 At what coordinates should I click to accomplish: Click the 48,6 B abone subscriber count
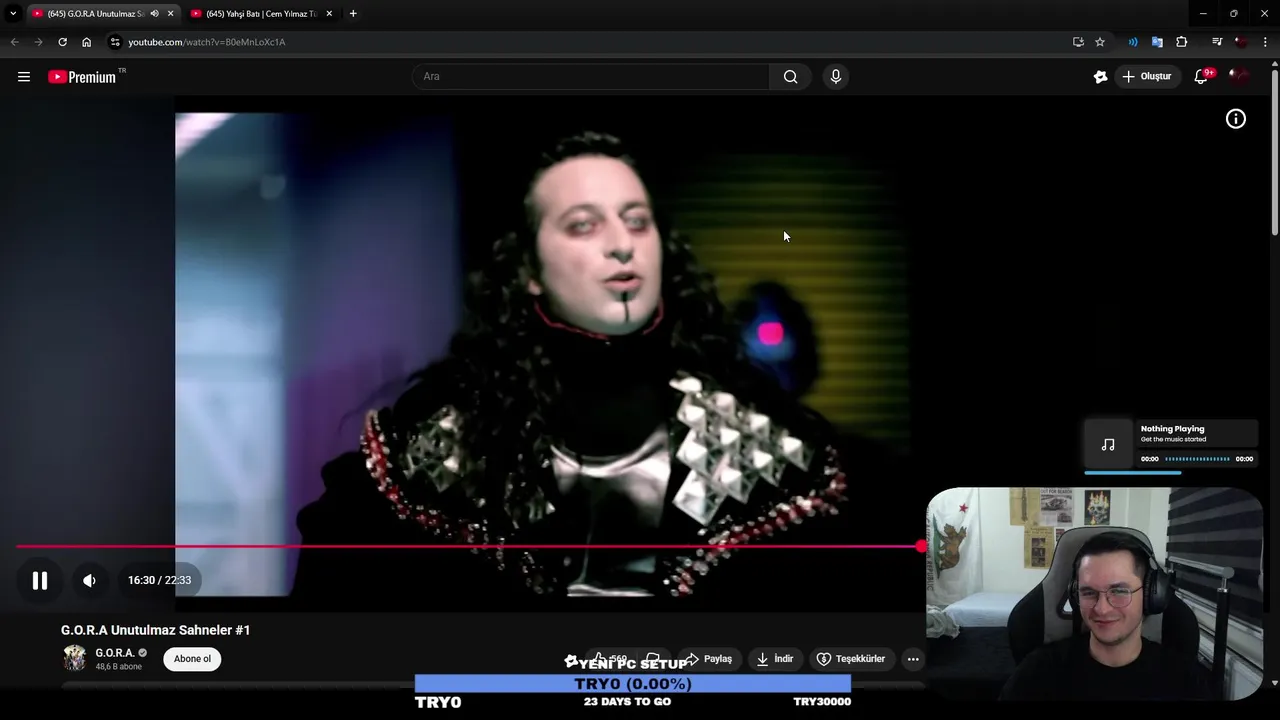click(119, 667)
